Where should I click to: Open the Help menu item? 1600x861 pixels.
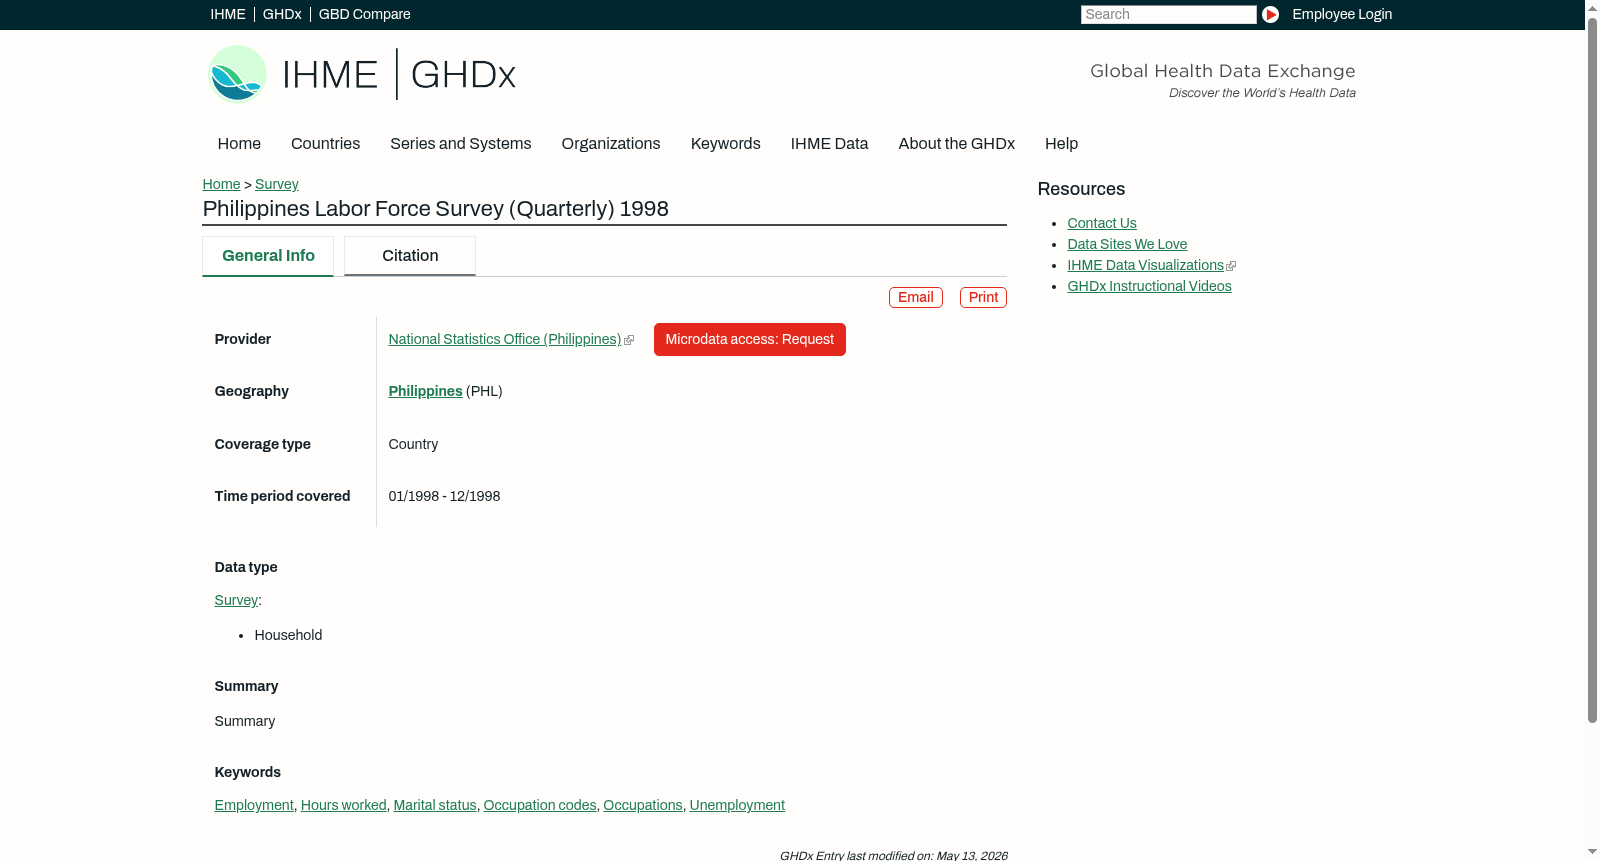click(1062, 144)
